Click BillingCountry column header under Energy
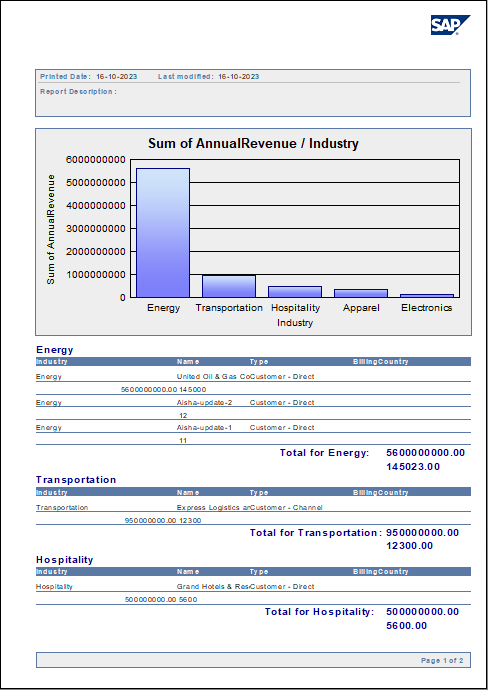The width and height of the screenshot is (488, 690). (x=381, y=362)
